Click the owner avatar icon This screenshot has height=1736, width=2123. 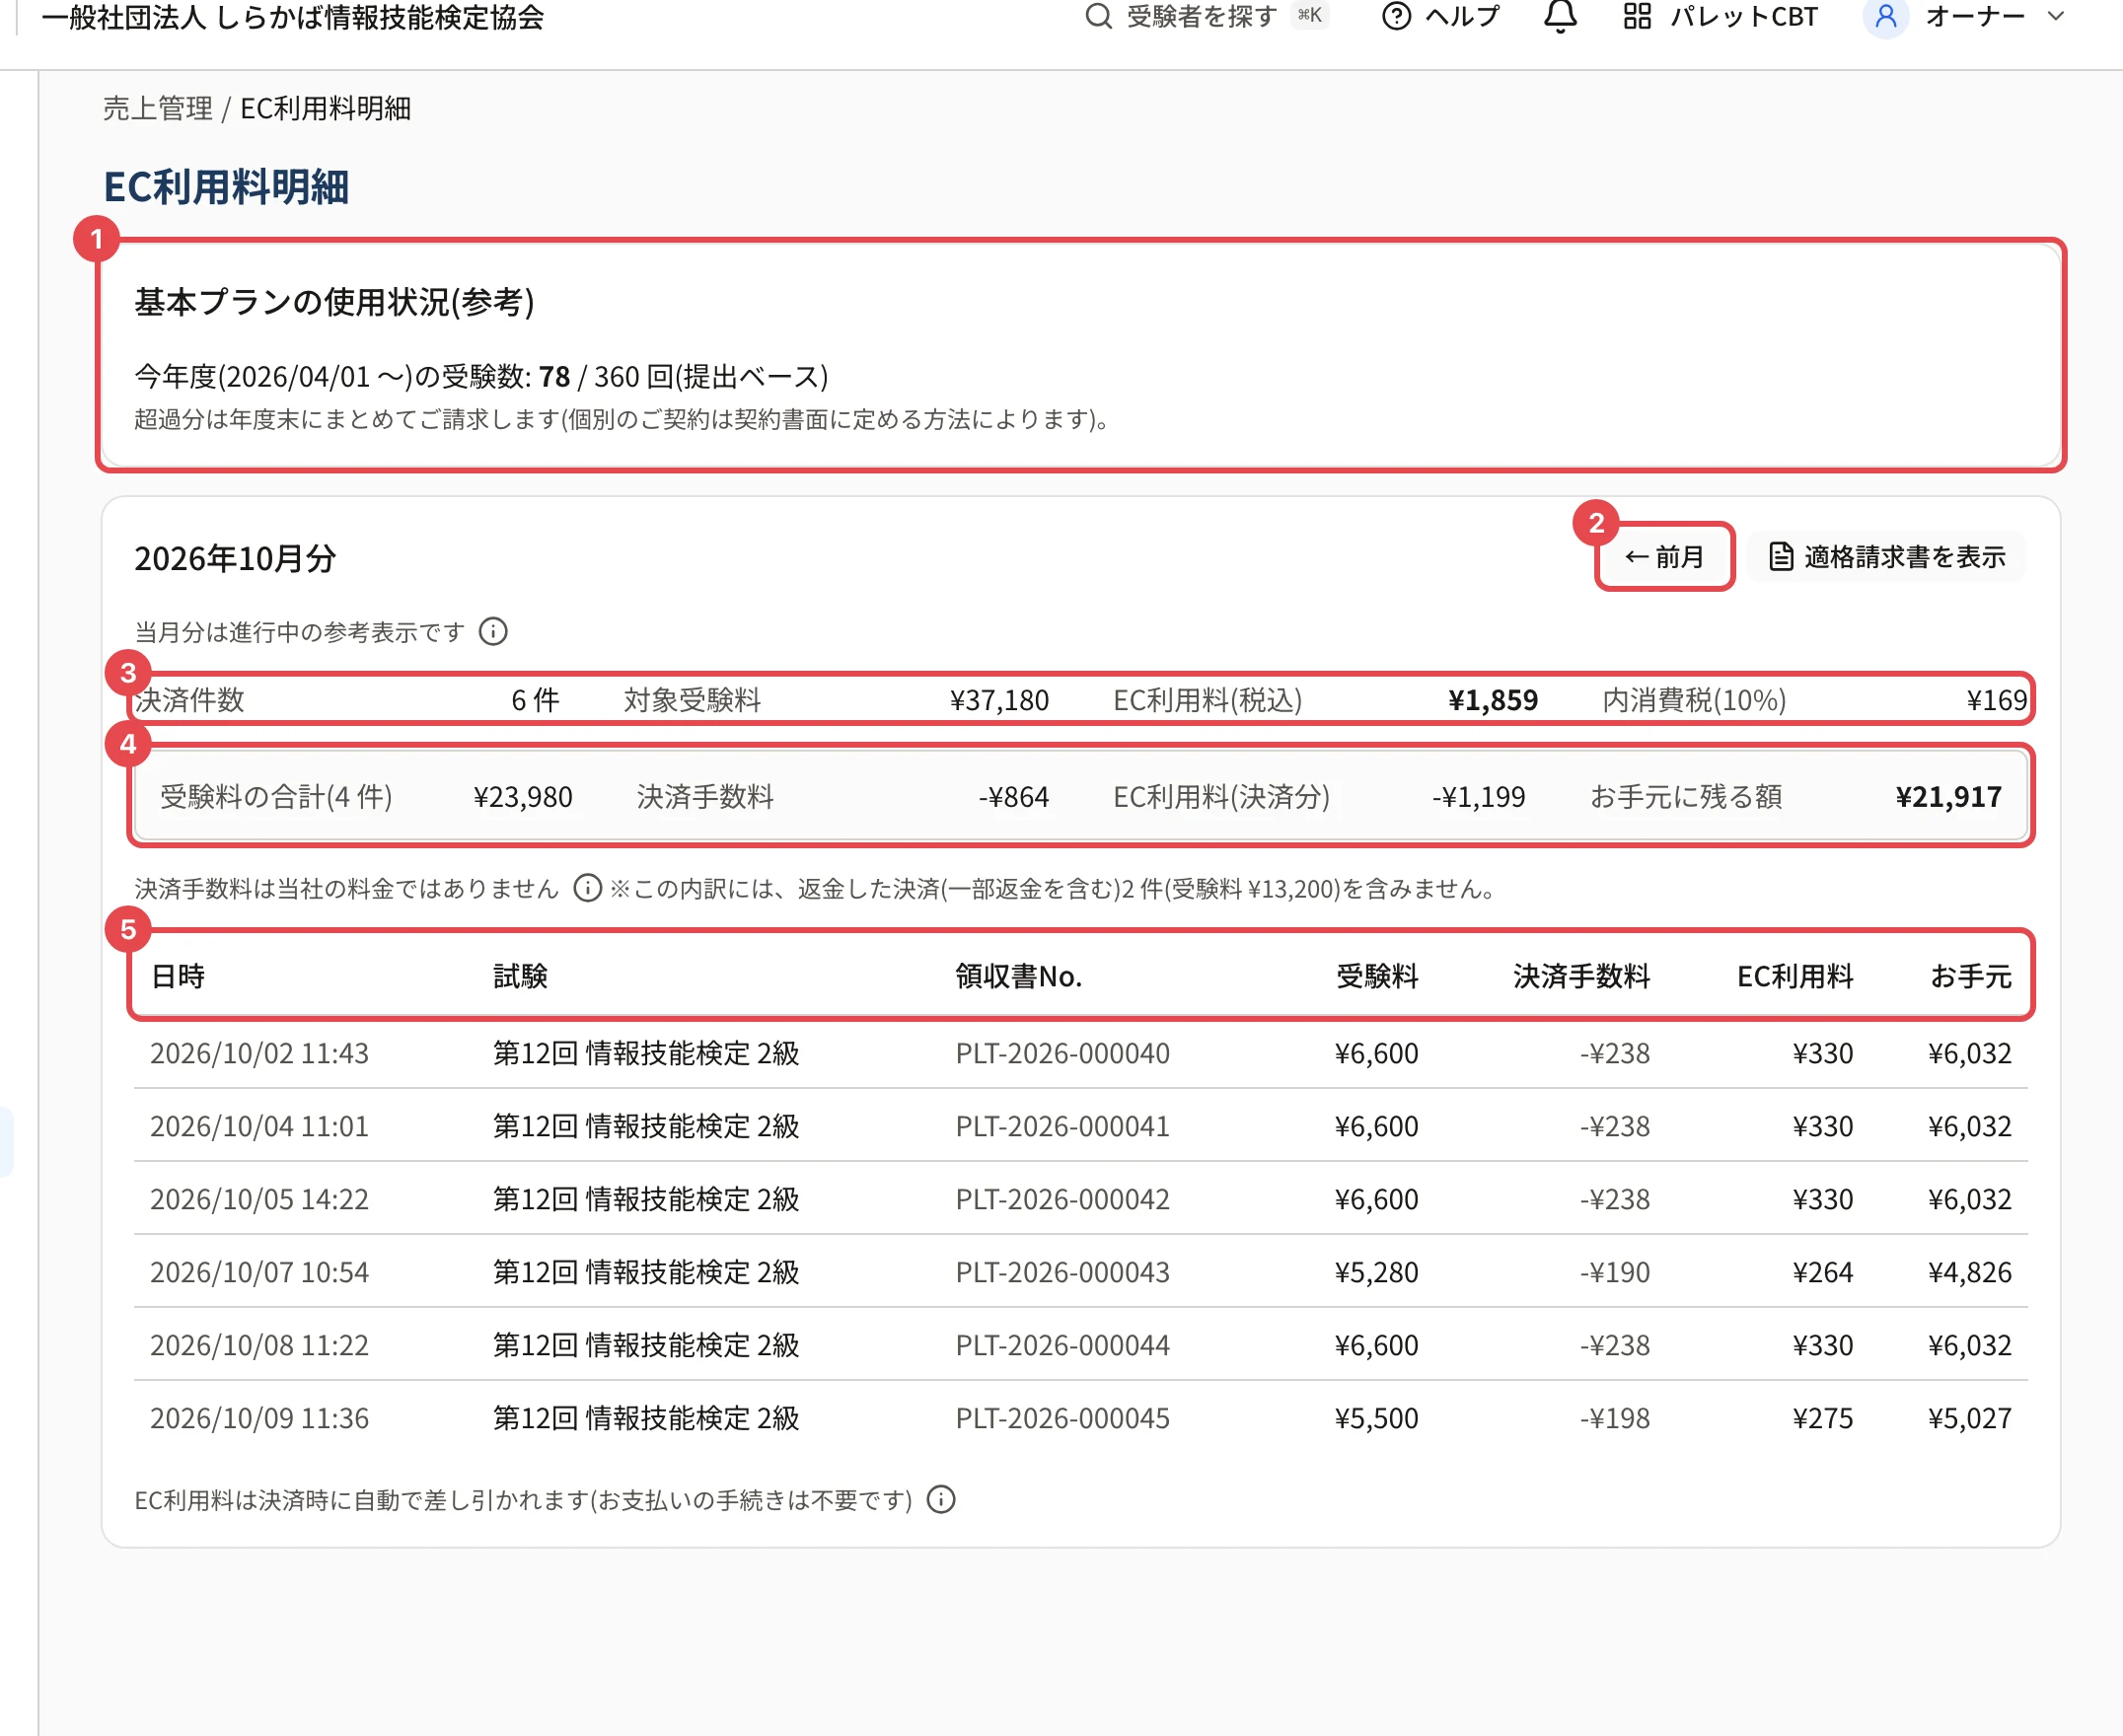click(1886, 16)
